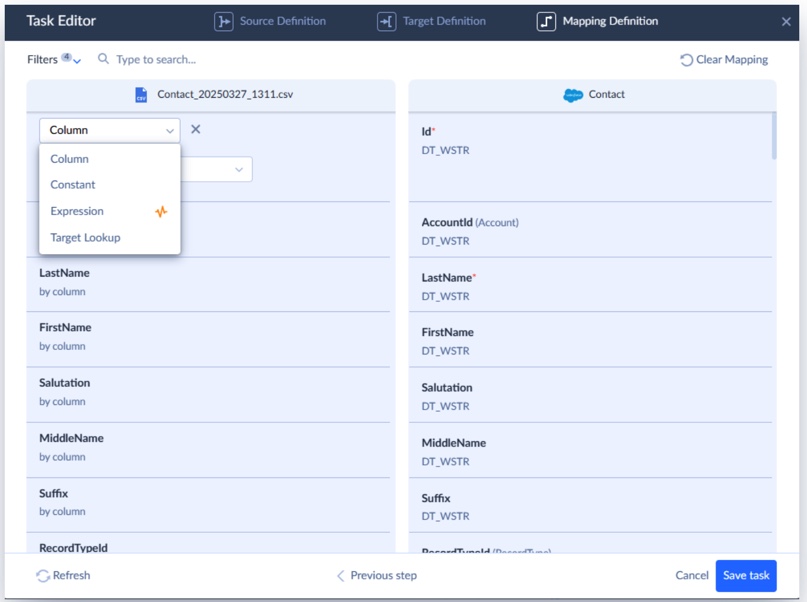This screenshot has width=807, height=602.
Task: Click the search magnifier icon
Action: click(x=103, y=59)
